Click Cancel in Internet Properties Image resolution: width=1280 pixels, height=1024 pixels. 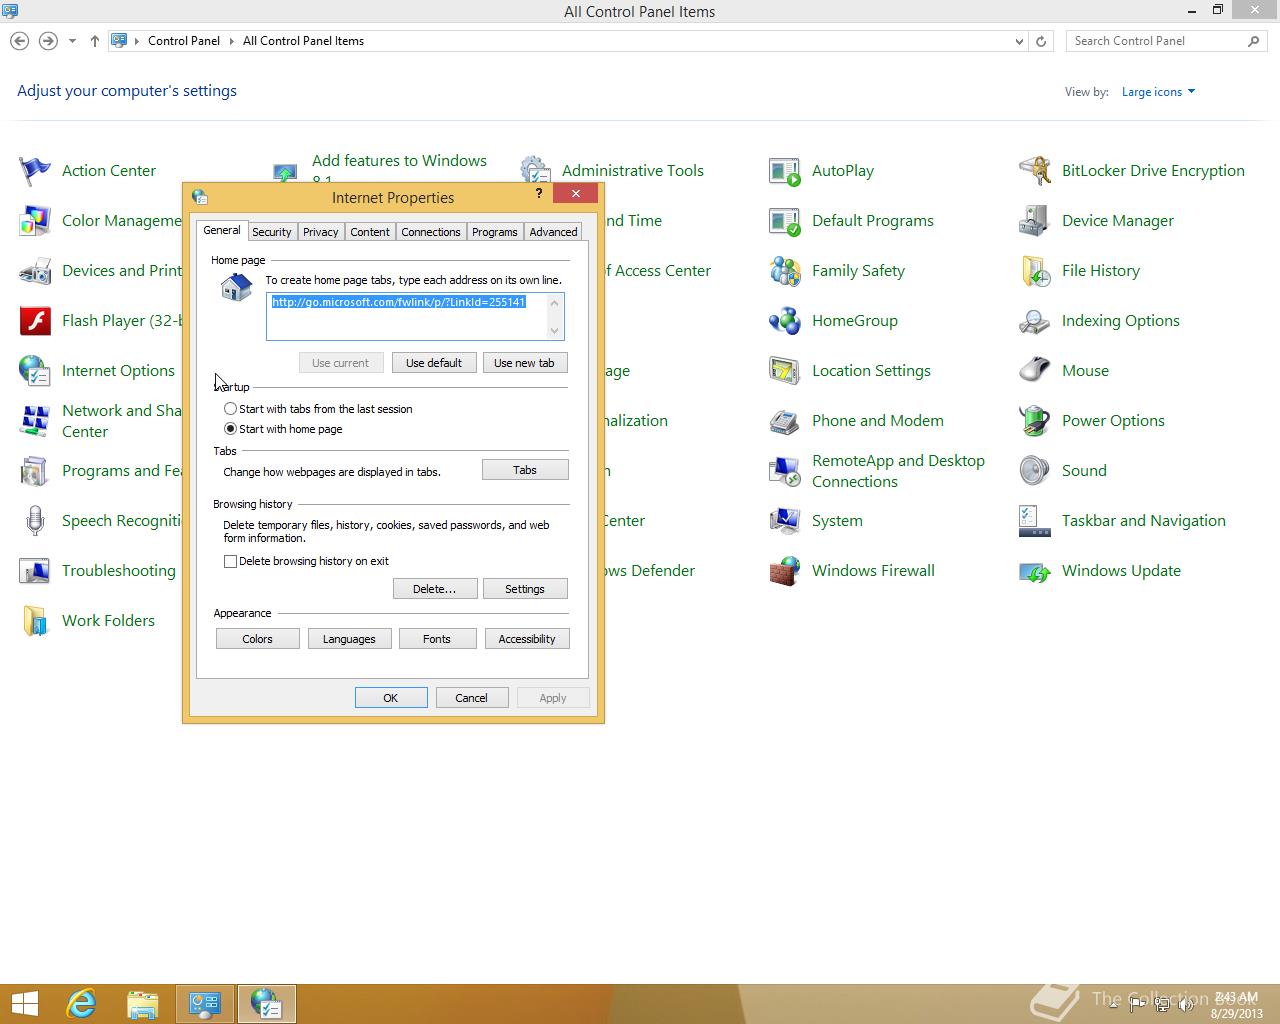pos(472,698)
